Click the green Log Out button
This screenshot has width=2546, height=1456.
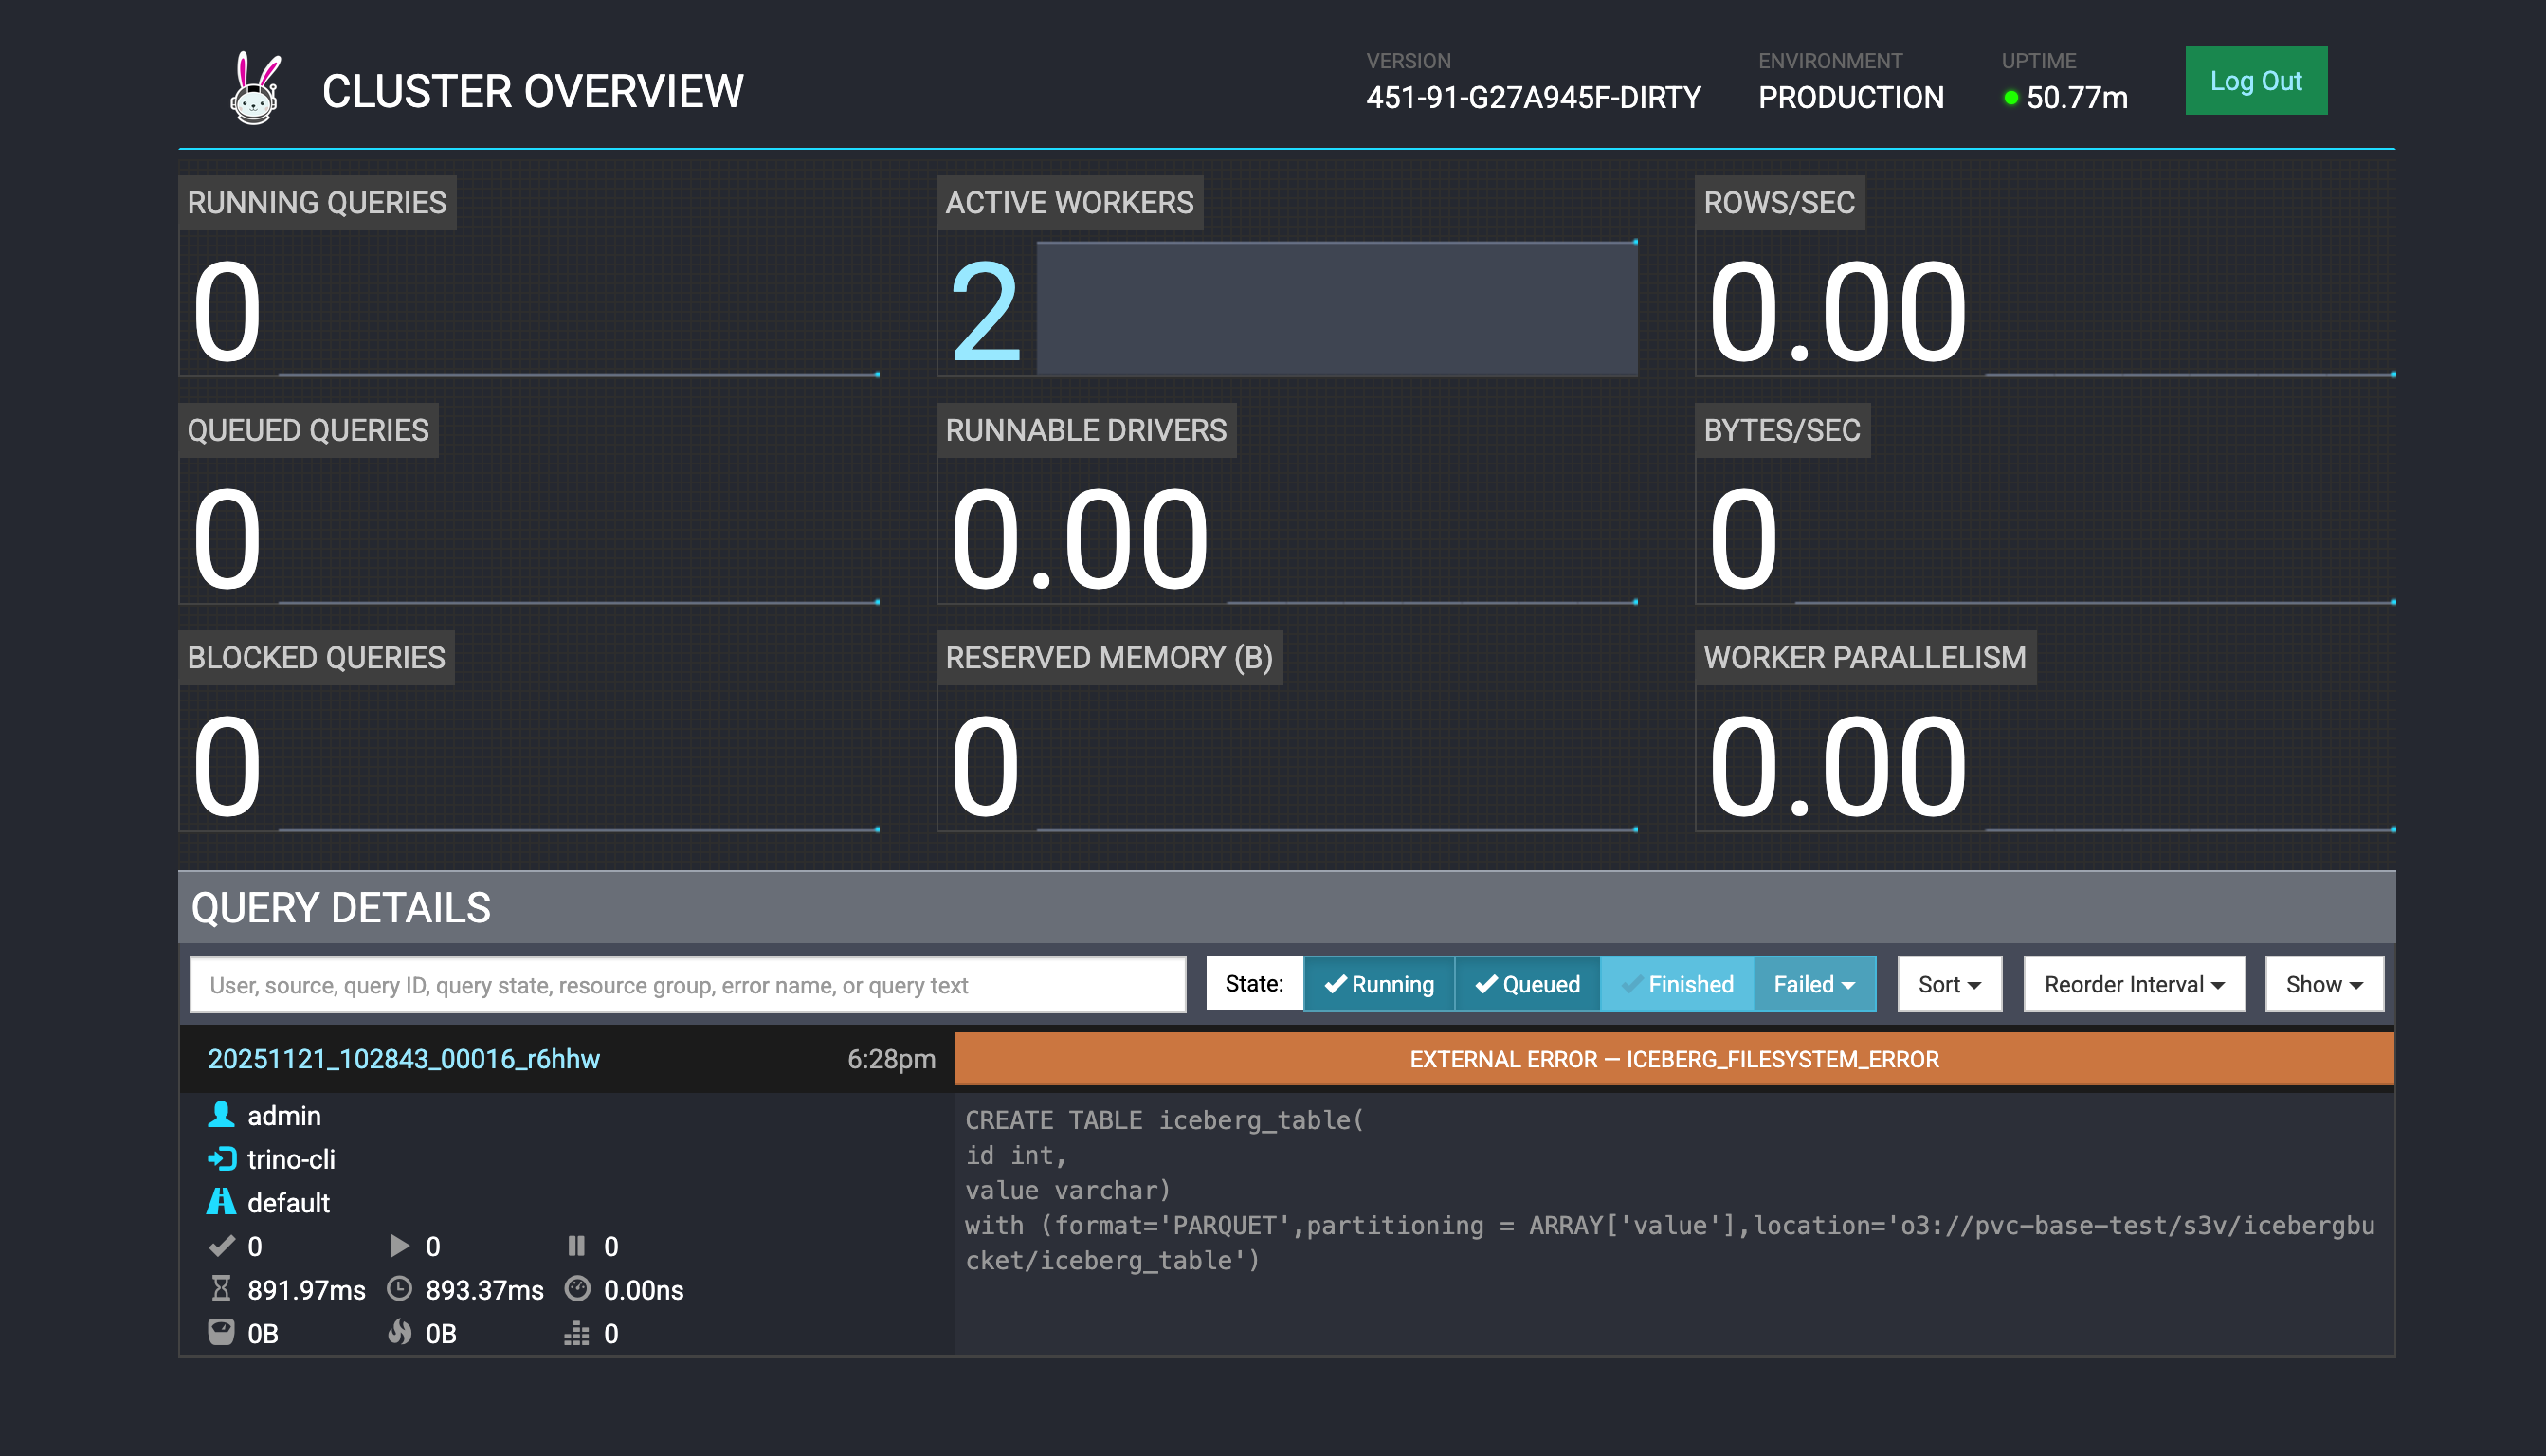click(x=2255, y=81)
